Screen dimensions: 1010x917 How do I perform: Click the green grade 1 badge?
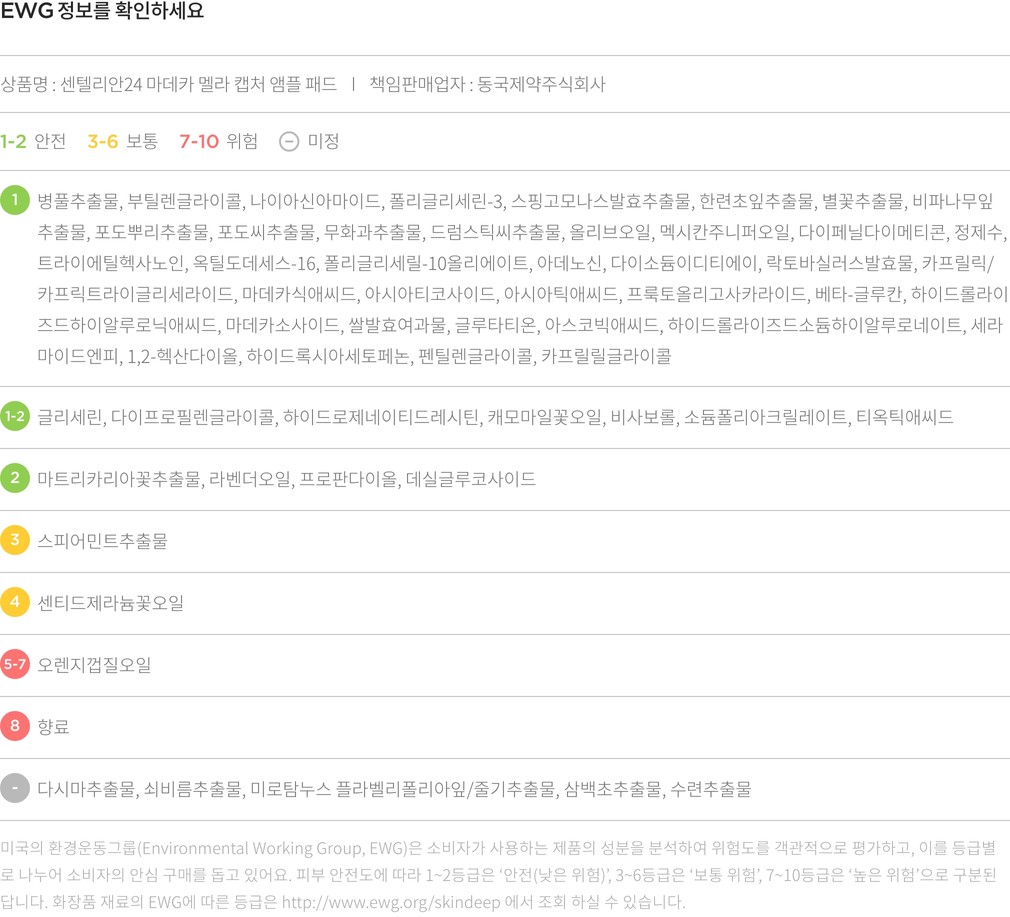15,200
